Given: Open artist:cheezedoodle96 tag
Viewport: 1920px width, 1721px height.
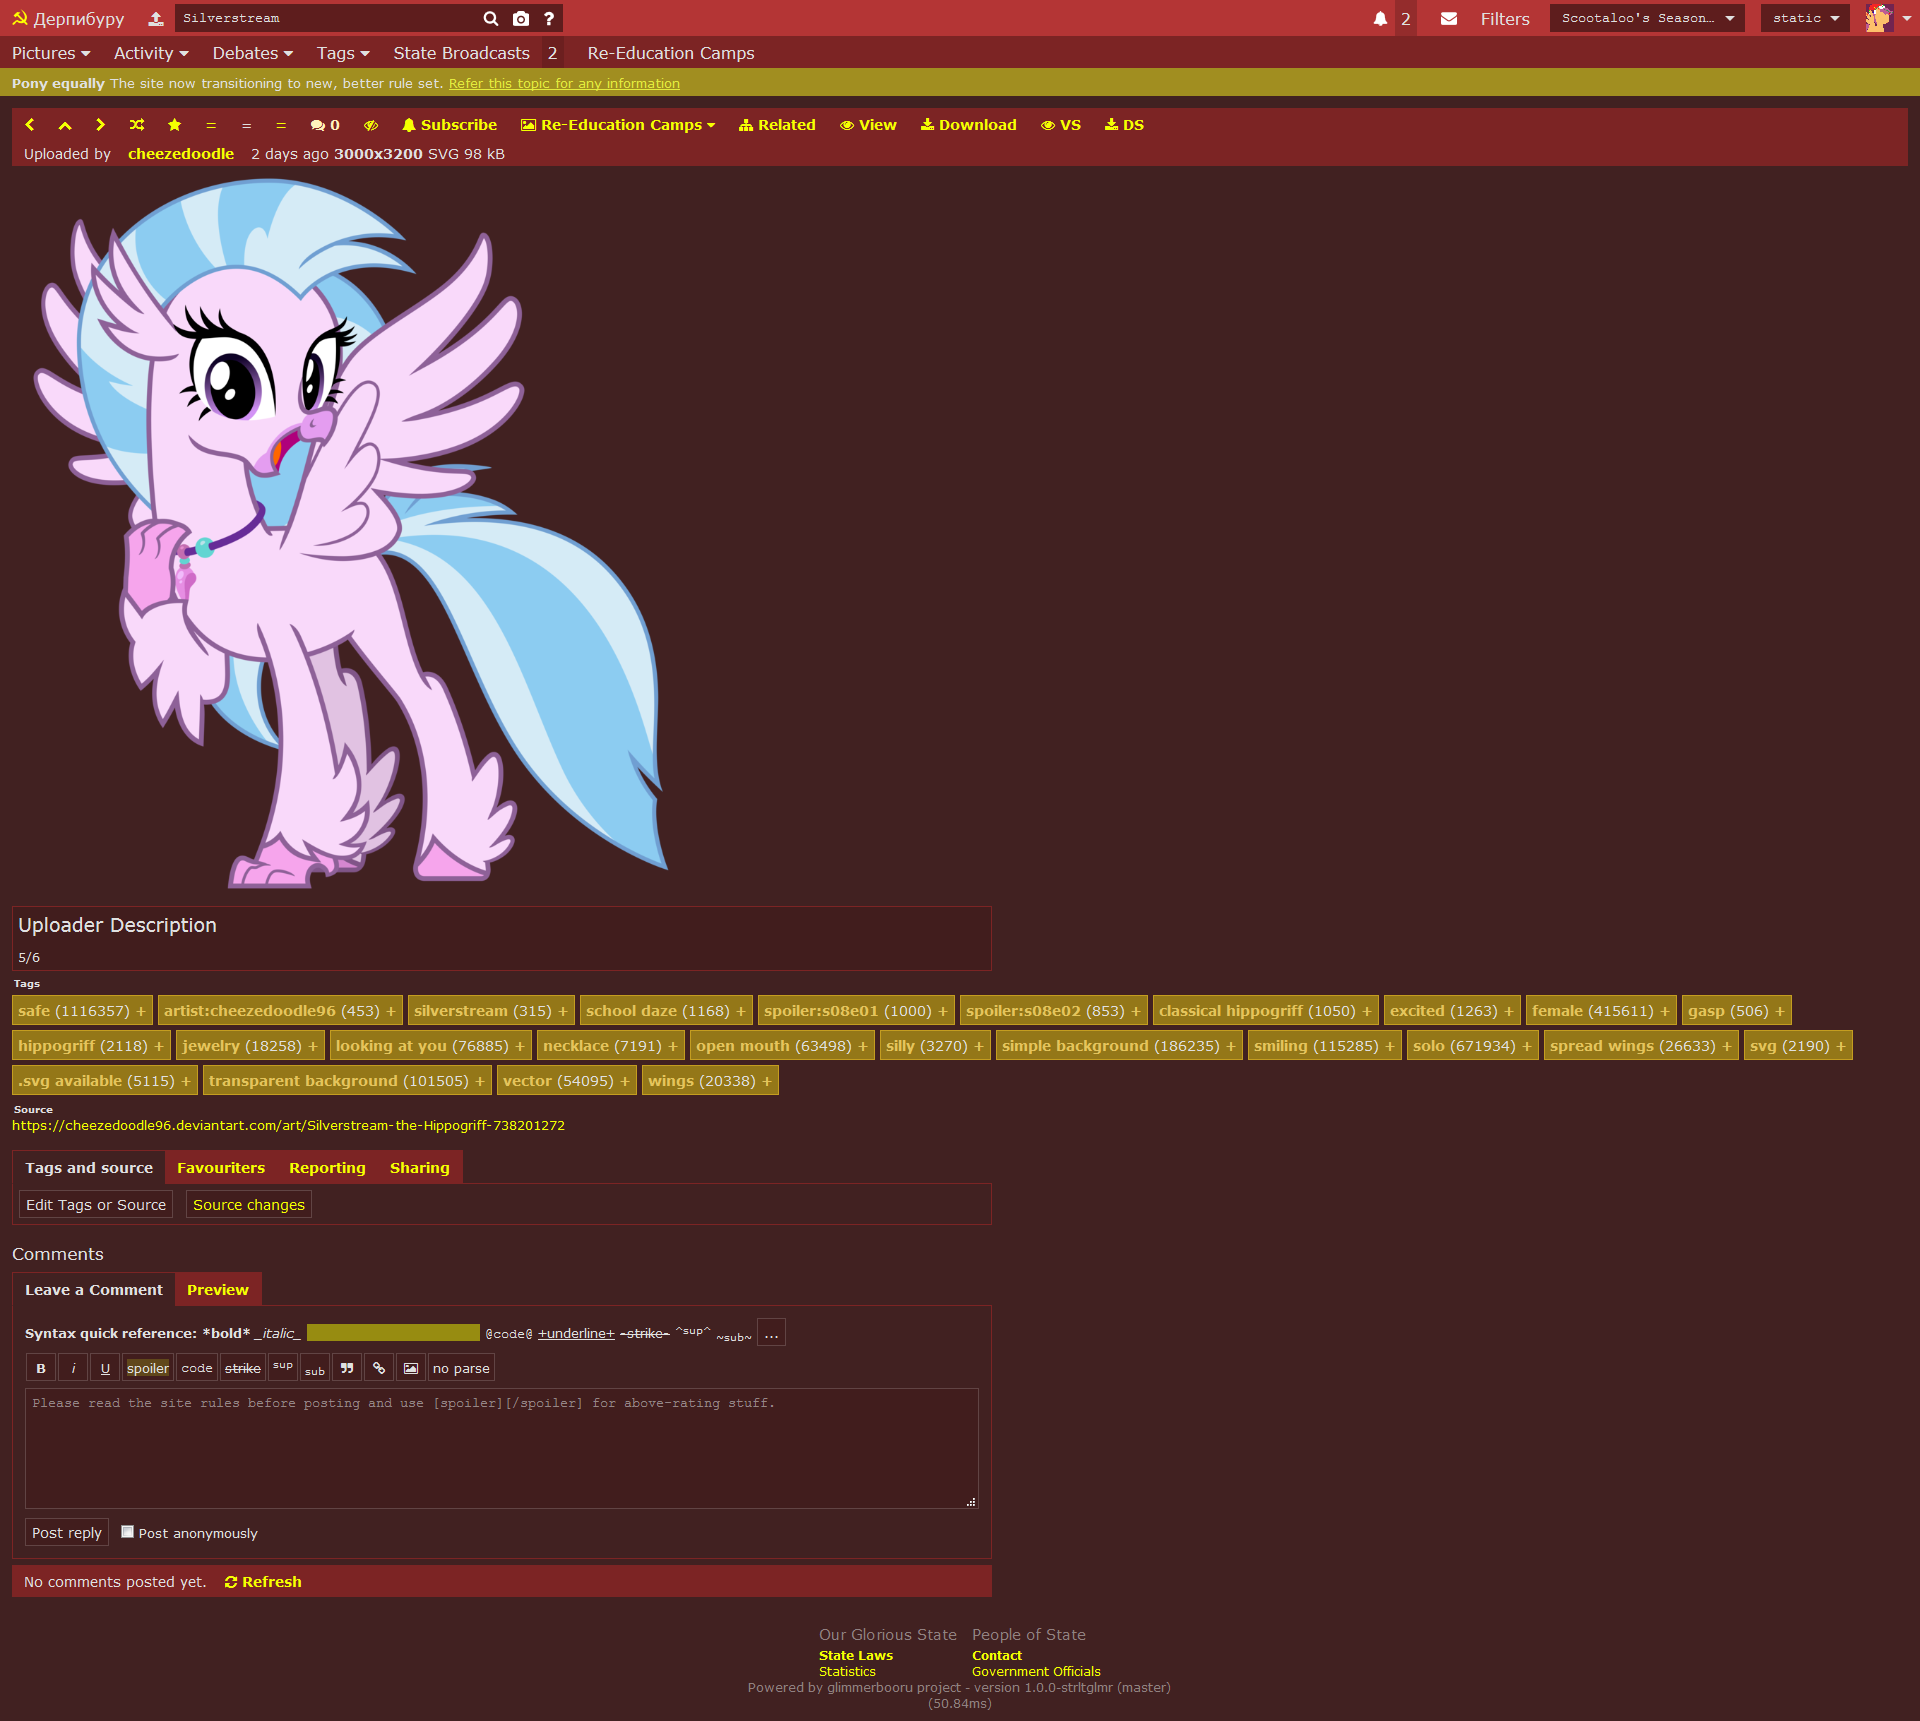Looking at the screenshot, I should point(250,1011).
